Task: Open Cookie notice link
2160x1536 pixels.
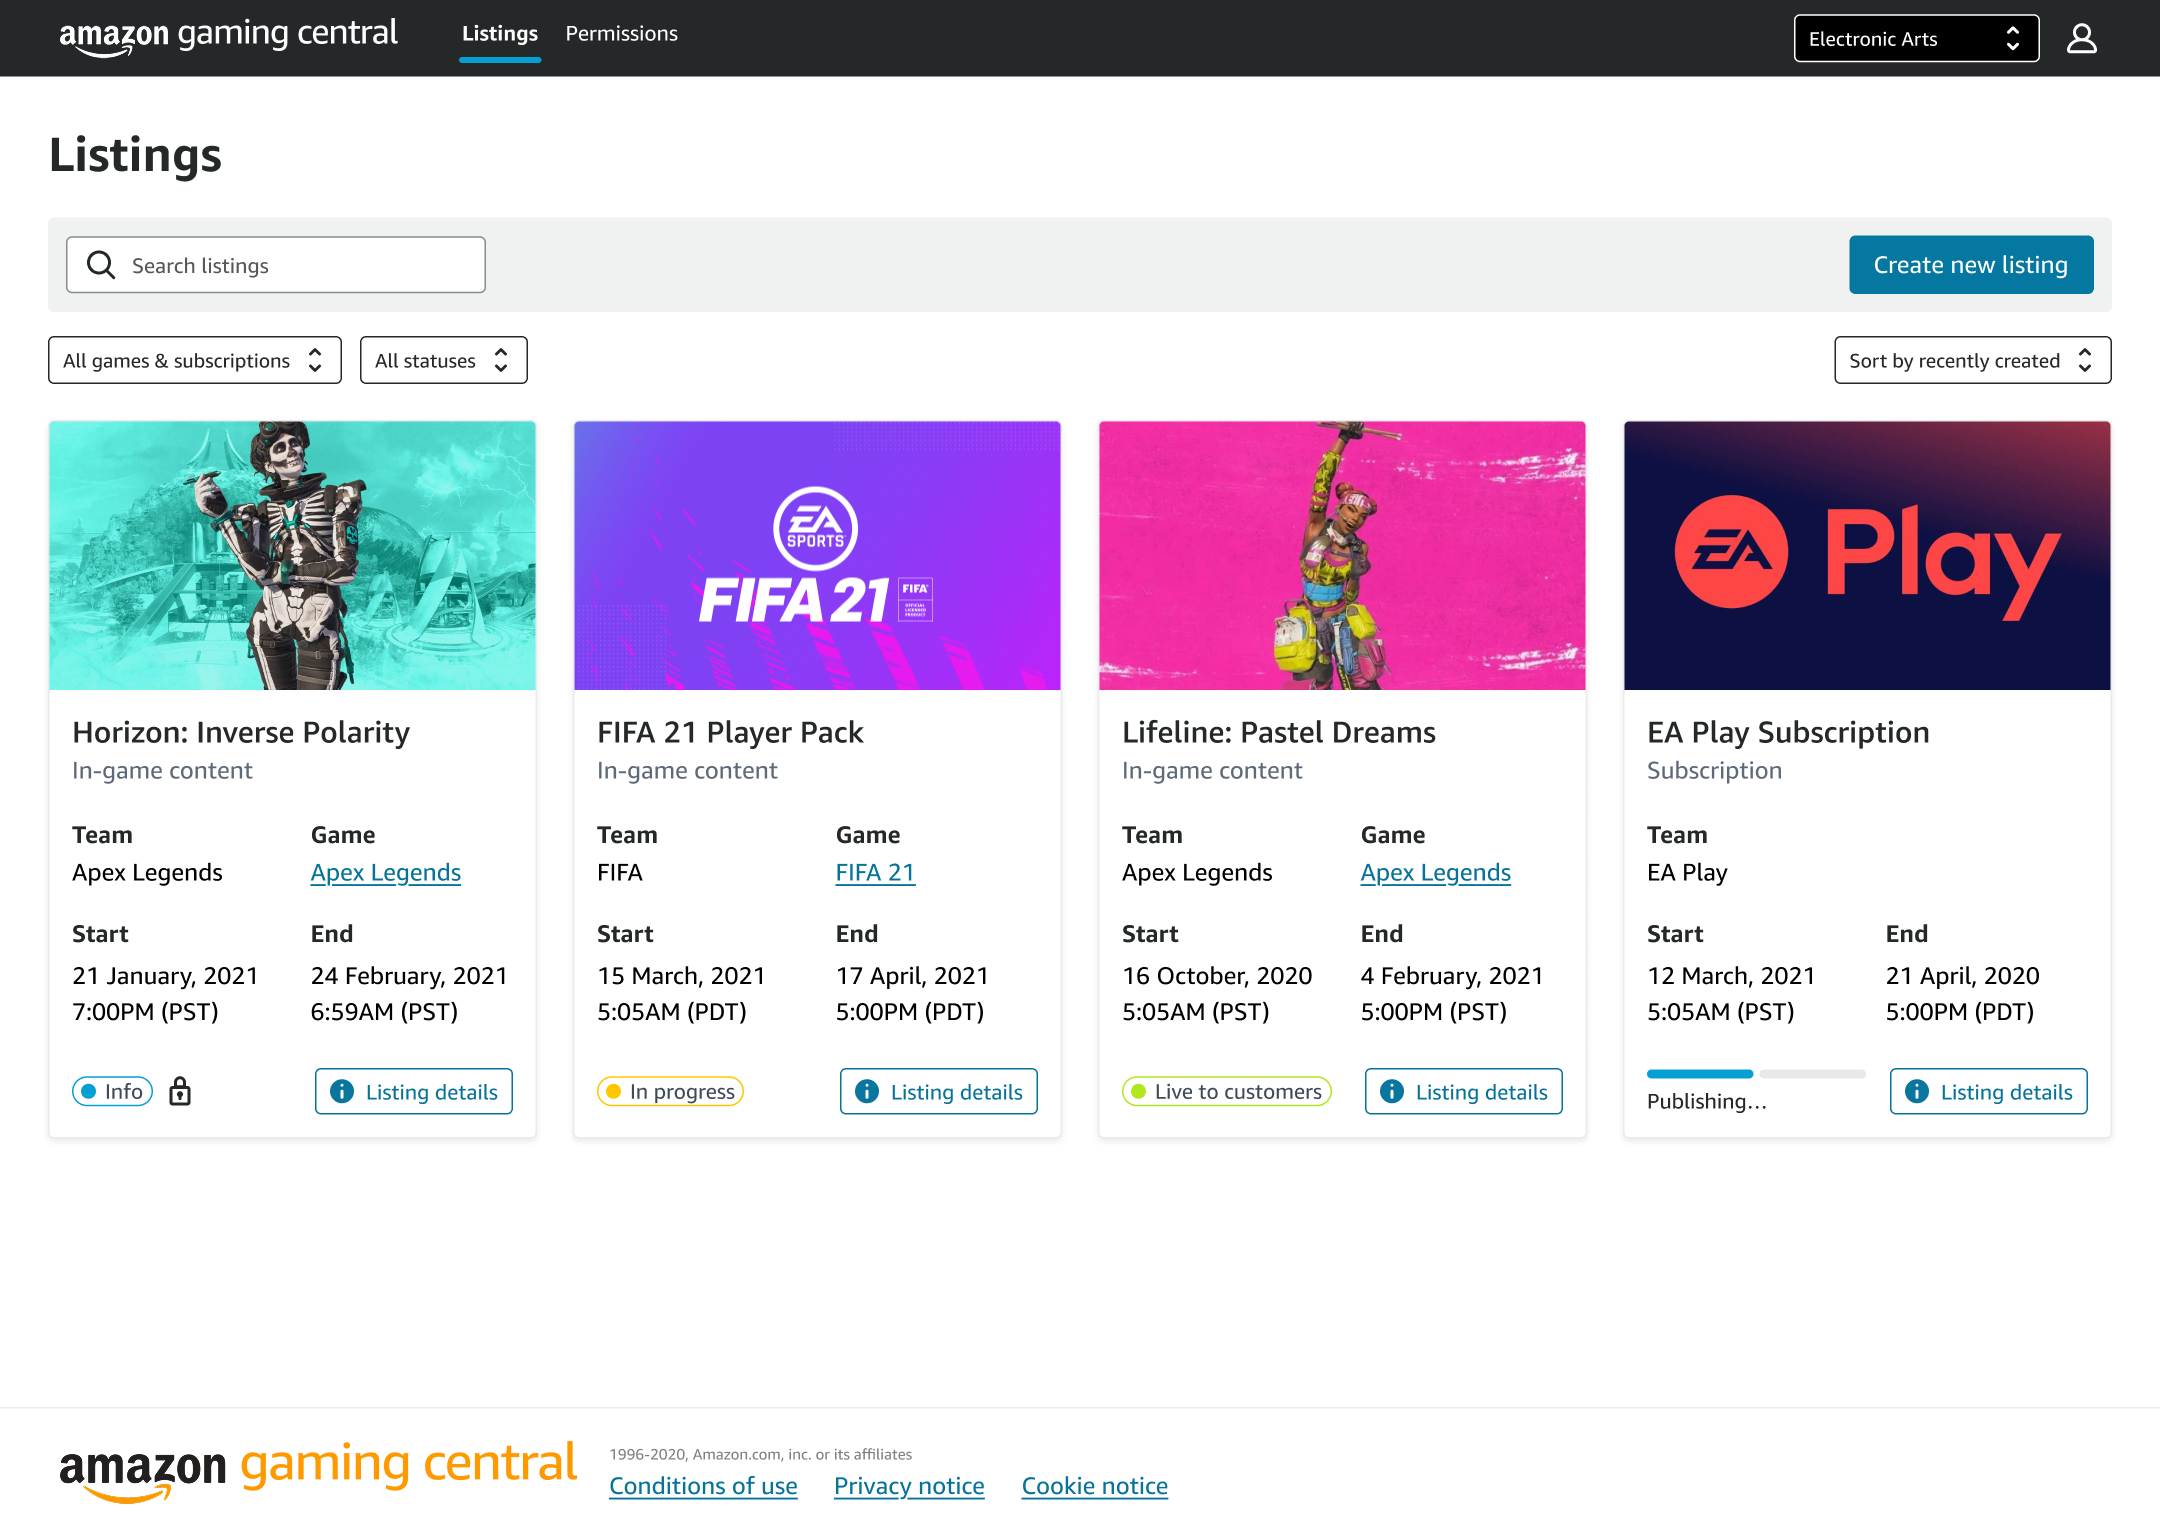Action: pyautogui.click(x=1095, y=1486)
